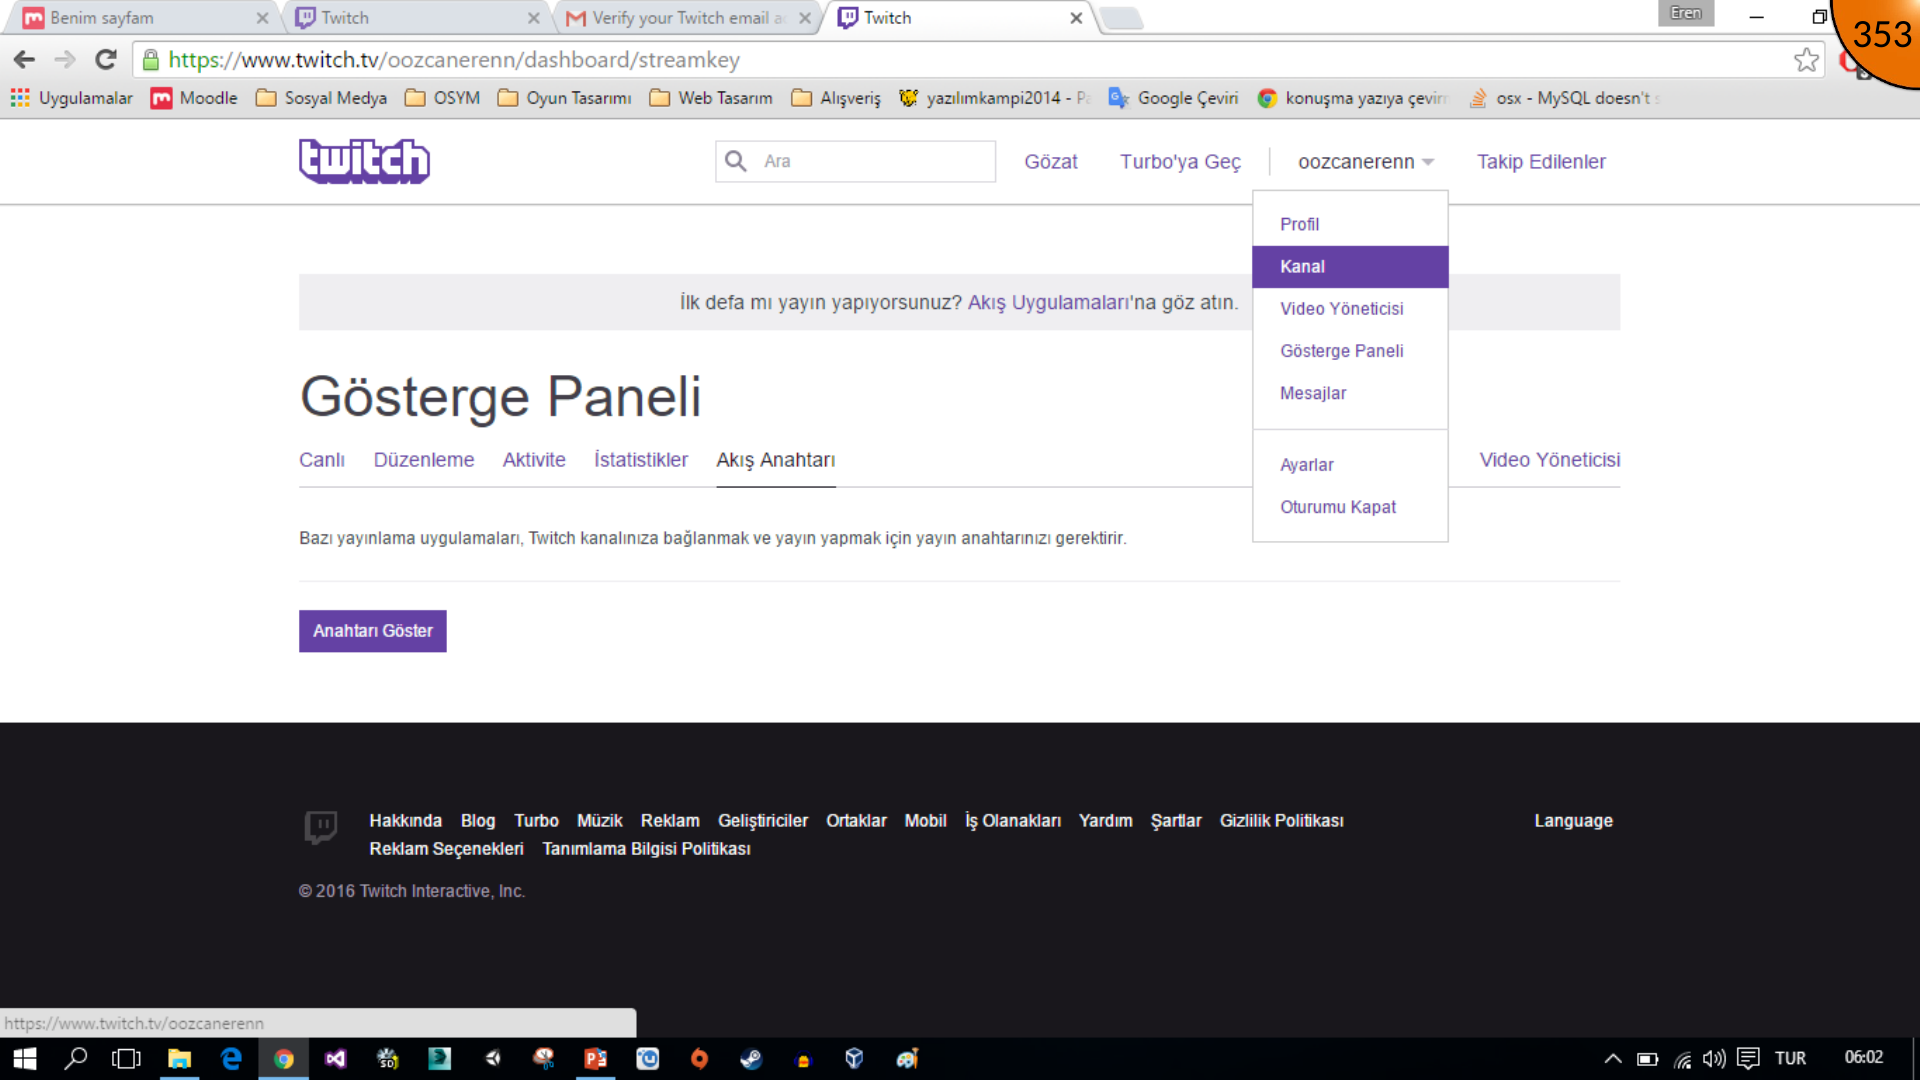Click the volume icon in system tray
The width and height of the screenshot is (1921, 1080).
click(x=1714, y=1059)
